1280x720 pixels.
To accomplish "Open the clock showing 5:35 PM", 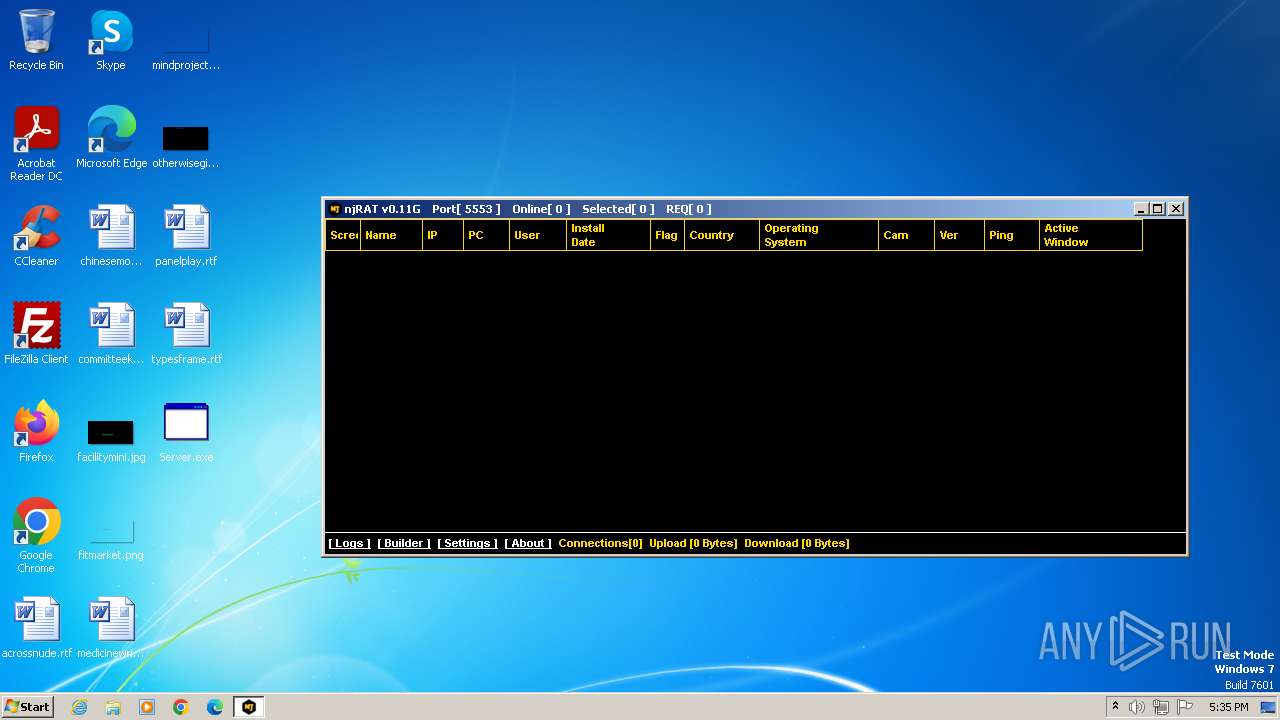I will click(x=1228, y=707).
